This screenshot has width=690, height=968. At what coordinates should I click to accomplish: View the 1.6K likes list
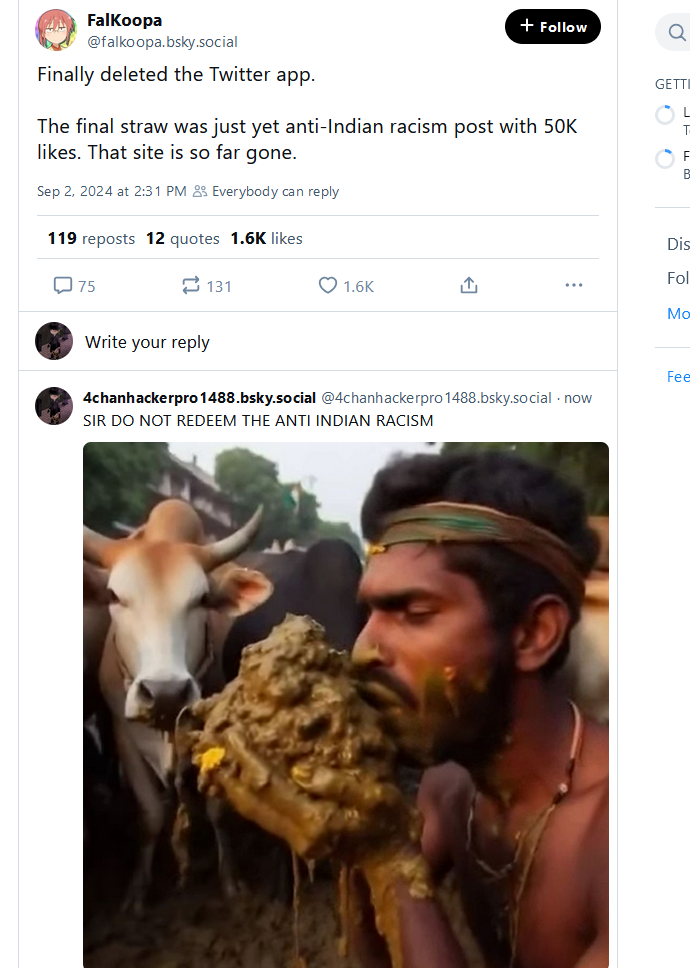pyautogui.click(x=266, y=238)
